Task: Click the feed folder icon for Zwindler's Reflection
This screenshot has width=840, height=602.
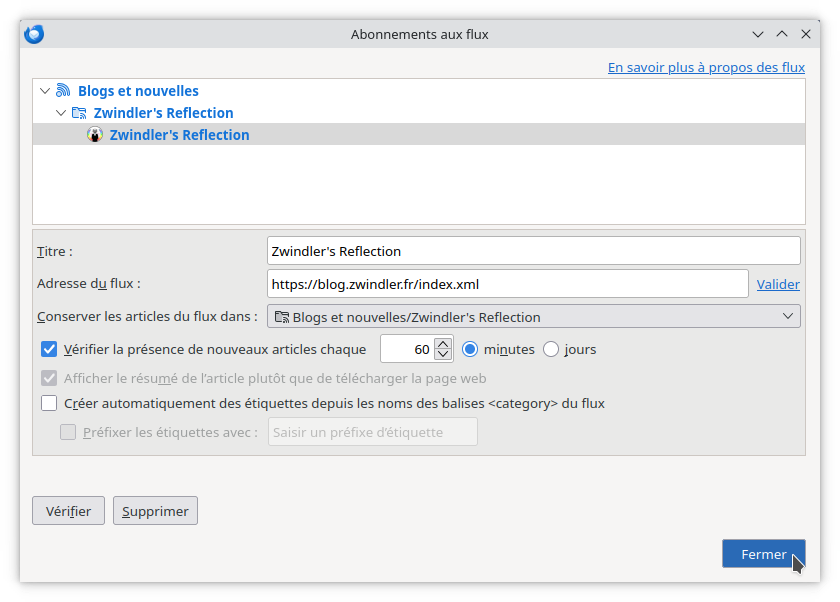Action: coord(80,113)
